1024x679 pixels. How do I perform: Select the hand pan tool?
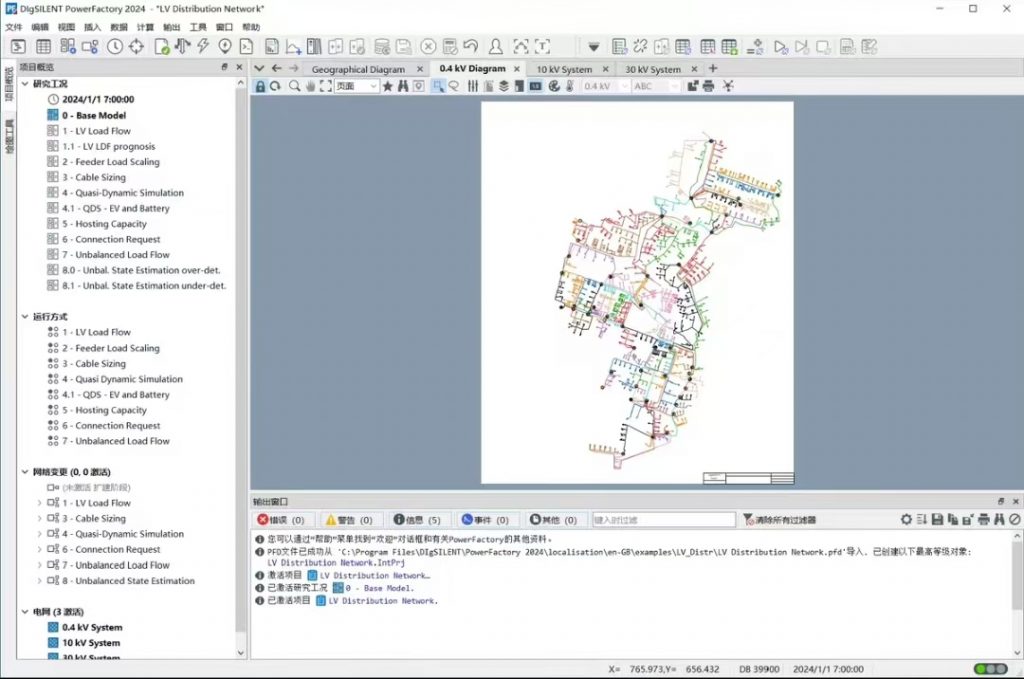(310, 86)
